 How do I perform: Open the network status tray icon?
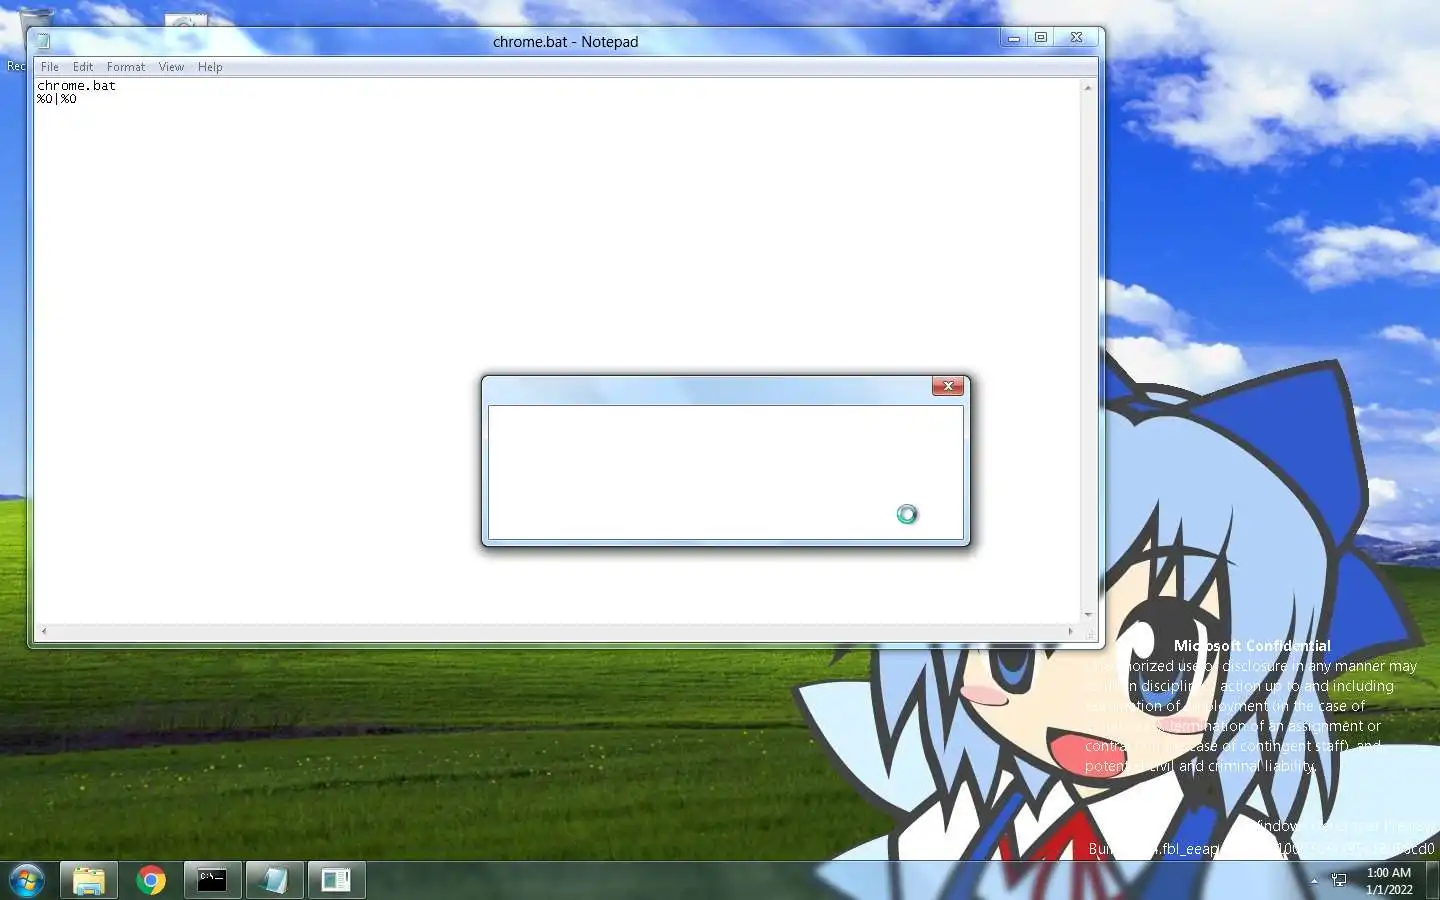[x=1339, y=881]
